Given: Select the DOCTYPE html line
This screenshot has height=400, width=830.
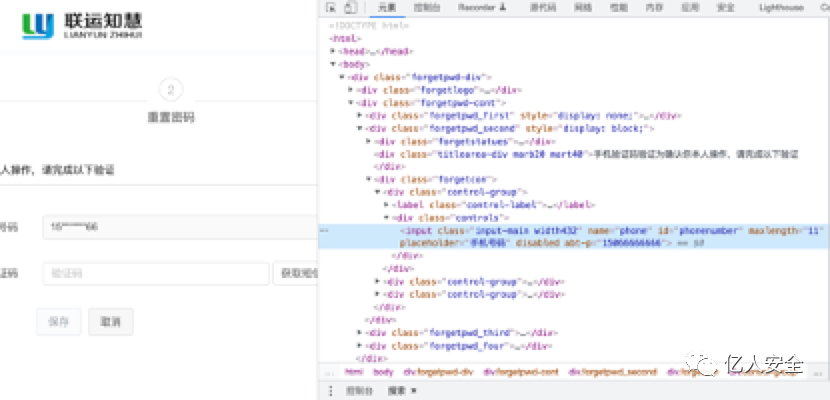Looking at the screenshot, I should tap(368, 25).
